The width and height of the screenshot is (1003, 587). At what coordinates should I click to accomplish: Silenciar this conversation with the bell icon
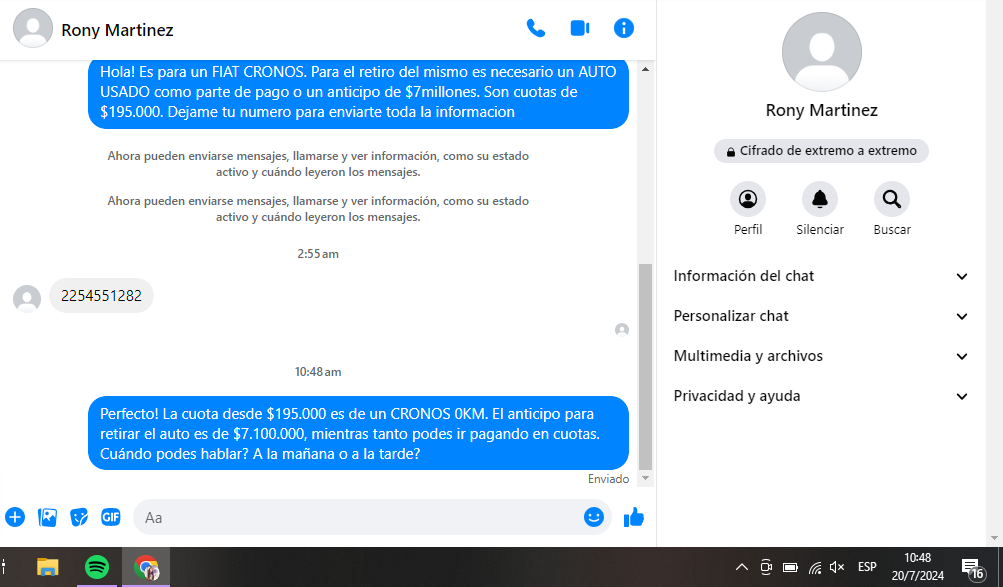click(x=820, y=200)
